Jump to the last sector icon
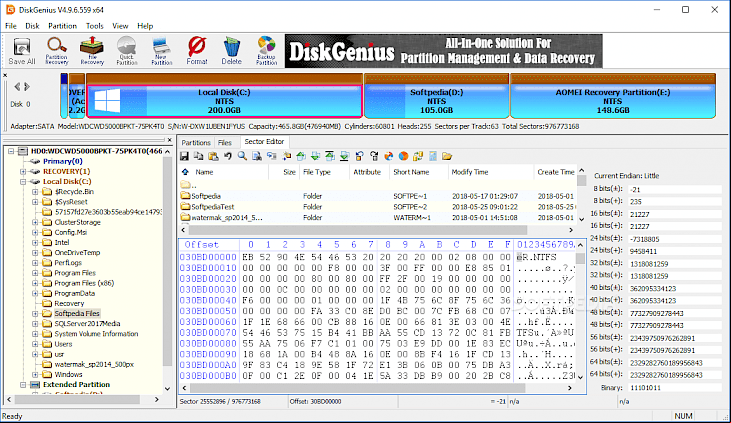This screenshot has height=423, width=731. point(345,156)
